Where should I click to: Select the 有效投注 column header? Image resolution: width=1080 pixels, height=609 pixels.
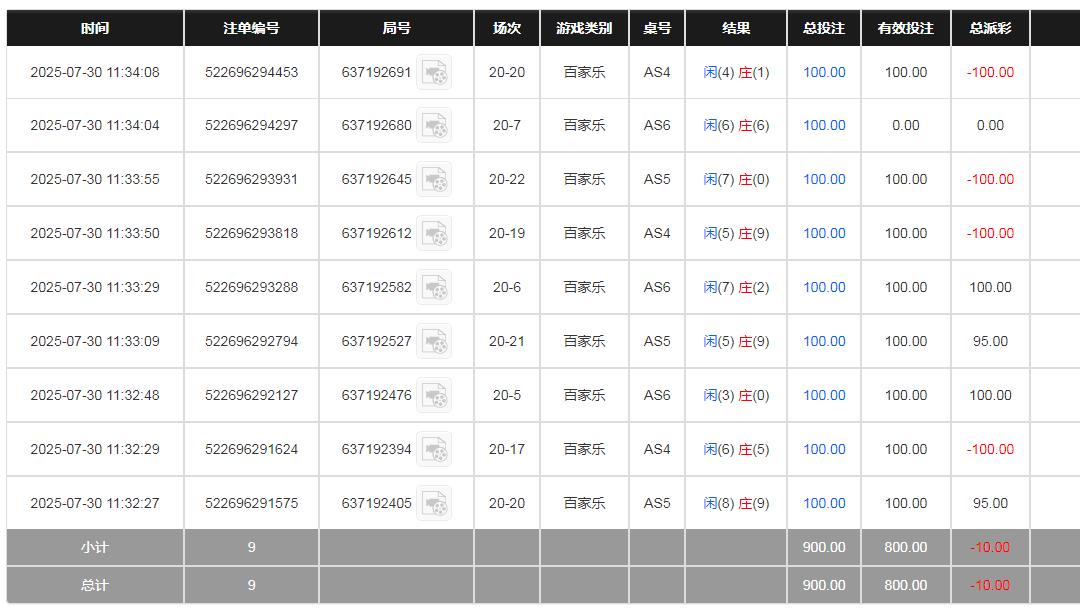[905, 29]
